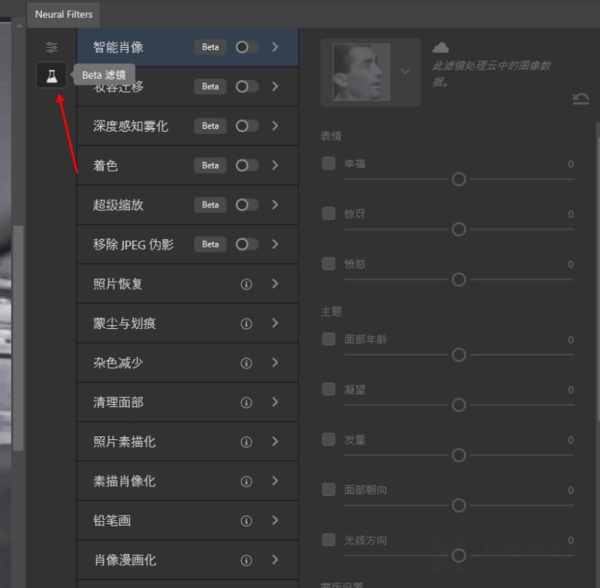The height and width of the screenshot is (588, 600).
Task: Expand 照片恢复 with its chevron arrow
Action: (x=275, y=284)
